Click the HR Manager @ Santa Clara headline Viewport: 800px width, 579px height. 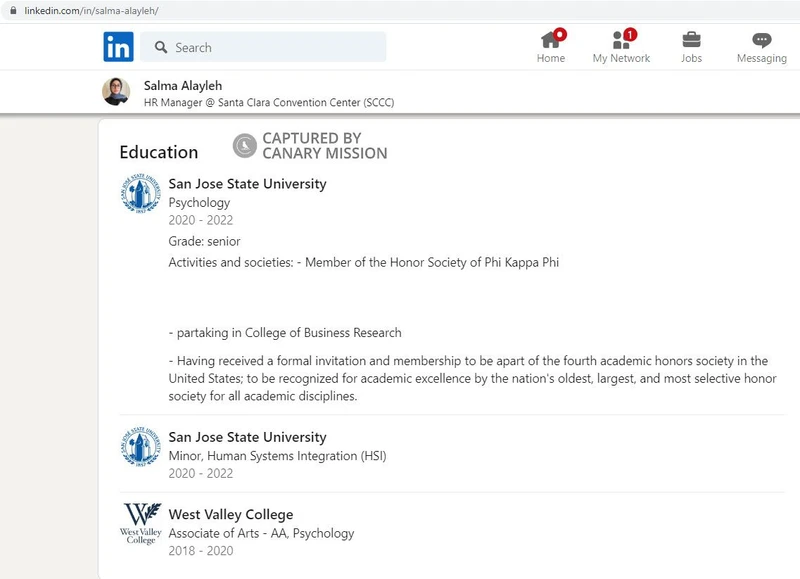(x=269, y=103)
